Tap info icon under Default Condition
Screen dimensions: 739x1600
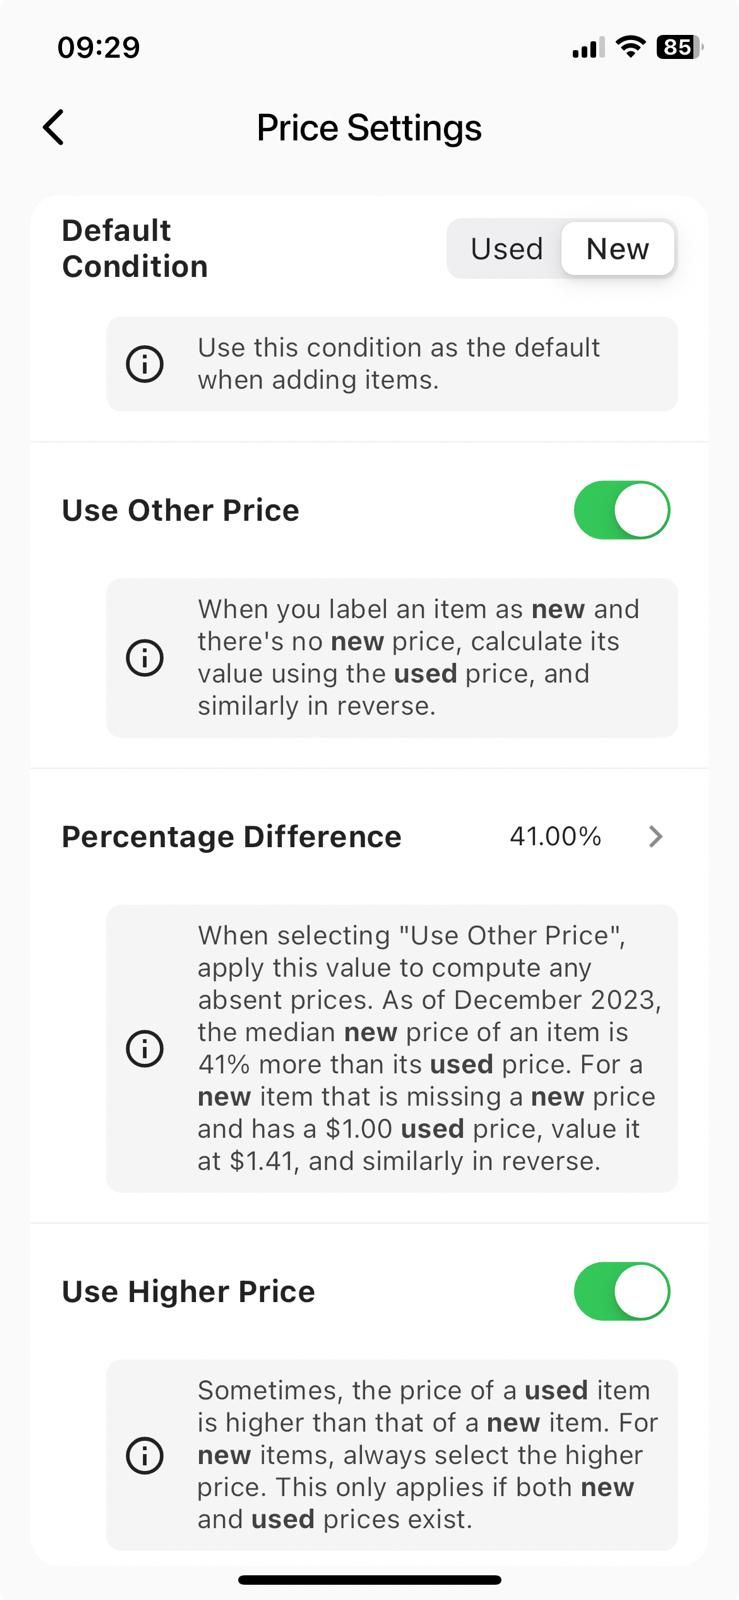pyautogui.click(x=145, y=364)
